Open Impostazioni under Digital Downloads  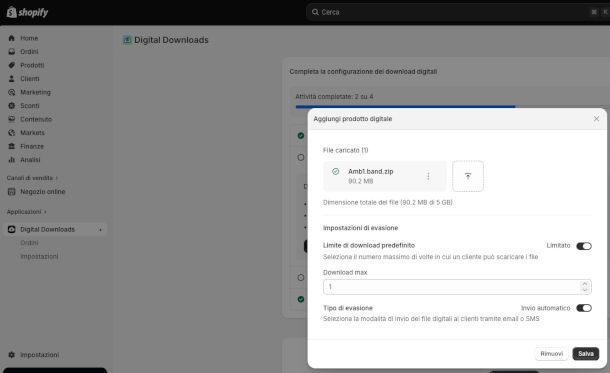click(x=39, y=256)
